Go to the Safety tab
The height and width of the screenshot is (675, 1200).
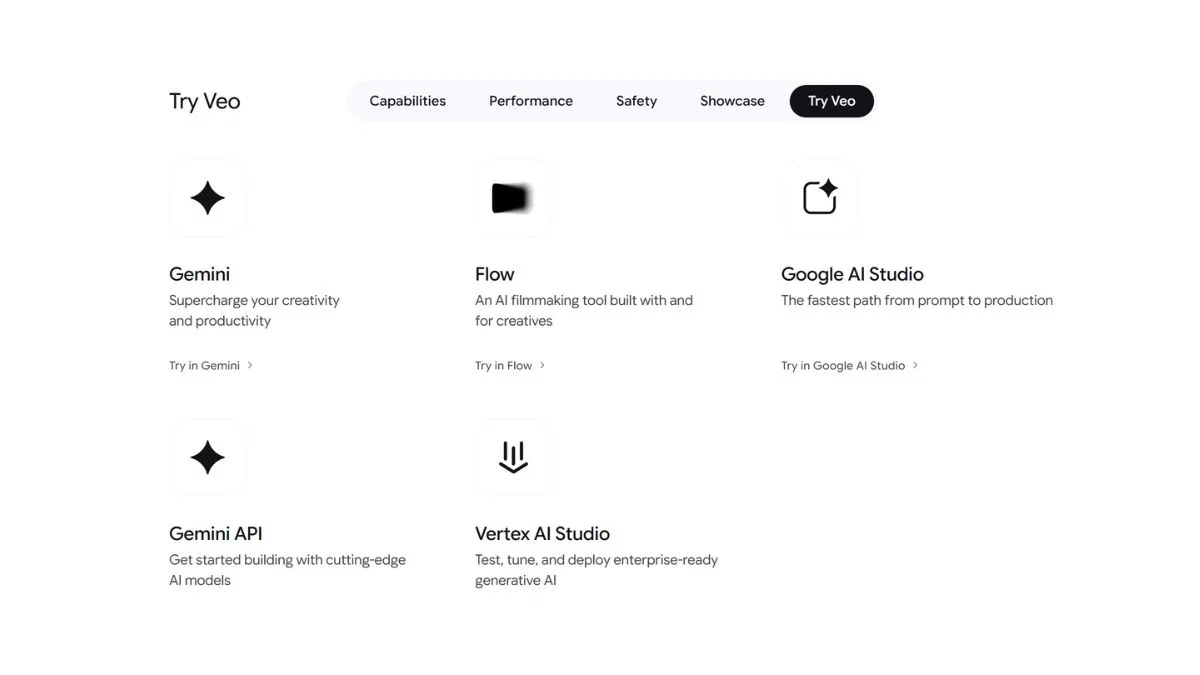pyautogui.click(x=636, y=101)
